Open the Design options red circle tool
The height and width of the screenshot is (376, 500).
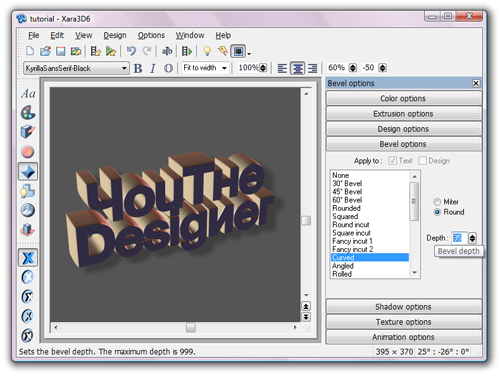28,152
